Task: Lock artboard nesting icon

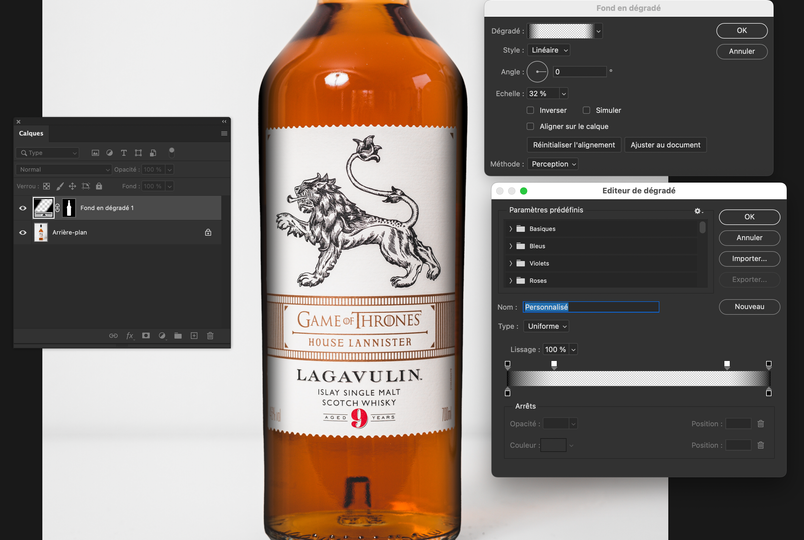Action: 86,186
